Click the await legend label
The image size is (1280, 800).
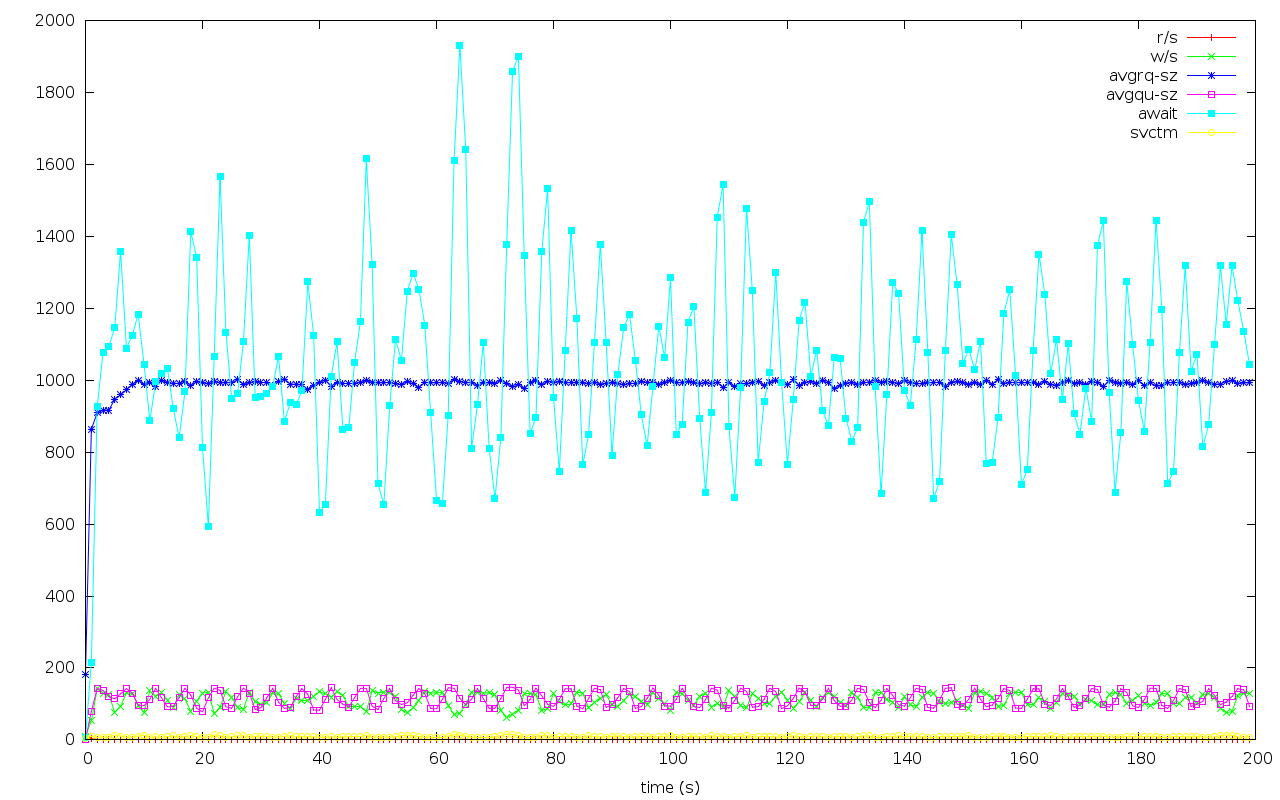coord(1158,114)
